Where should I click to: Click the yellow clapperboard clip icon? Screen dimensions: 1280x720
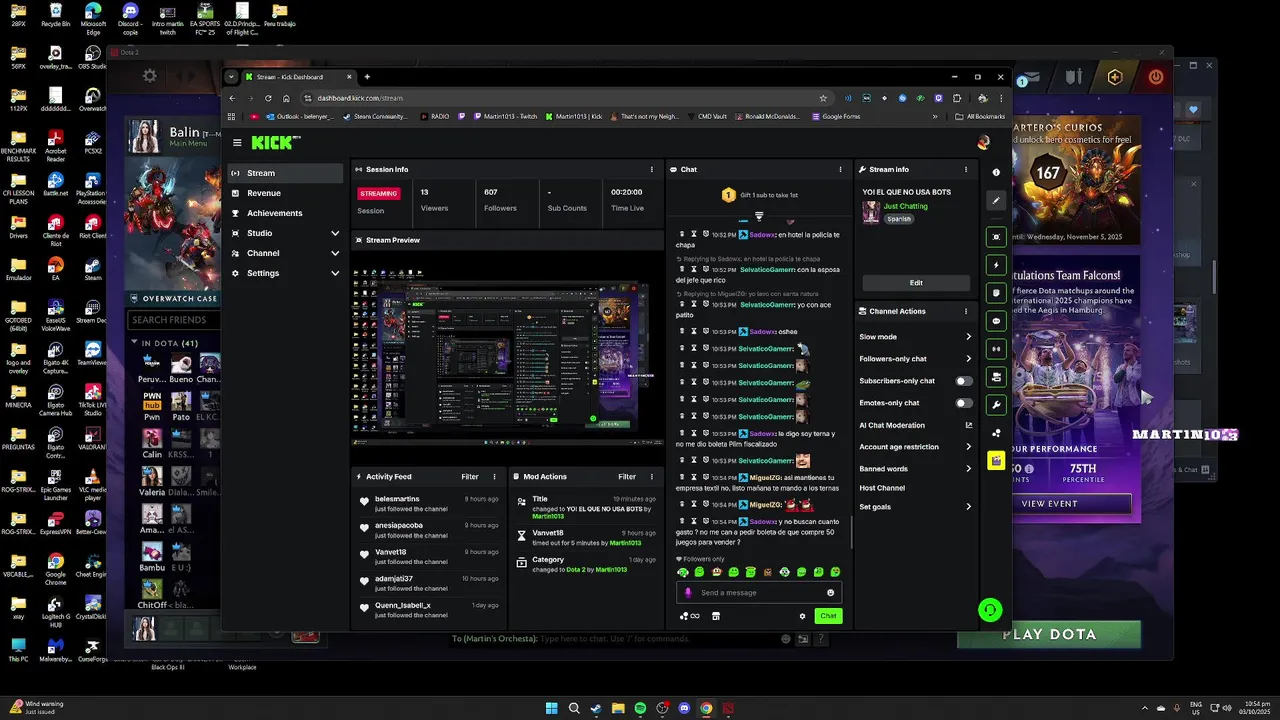(x=996, y=460)
